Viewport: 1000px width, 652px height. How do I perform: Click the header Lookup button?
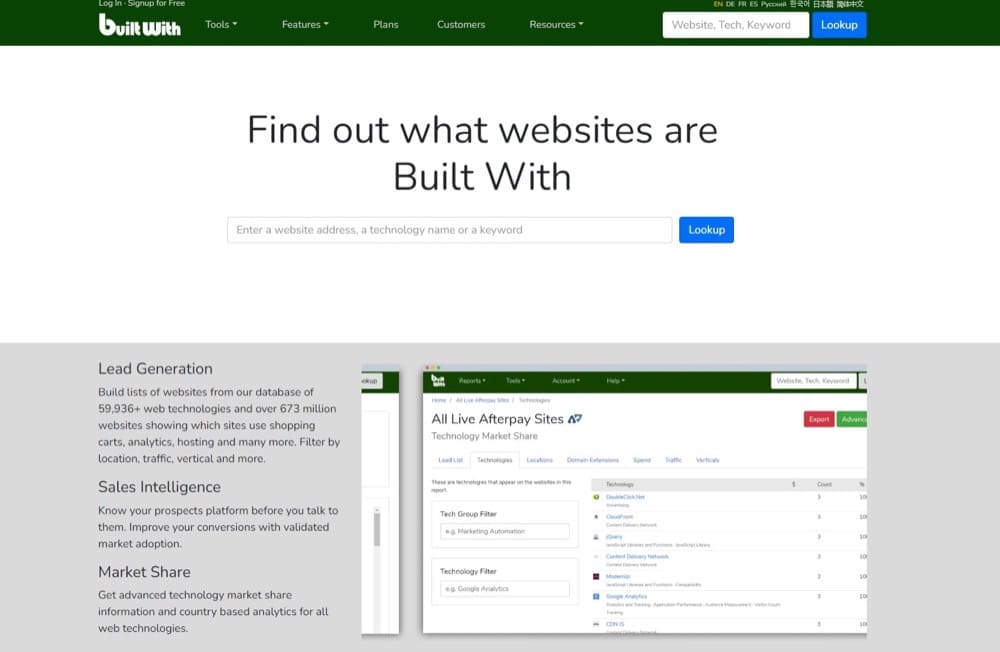coord(839,25)
